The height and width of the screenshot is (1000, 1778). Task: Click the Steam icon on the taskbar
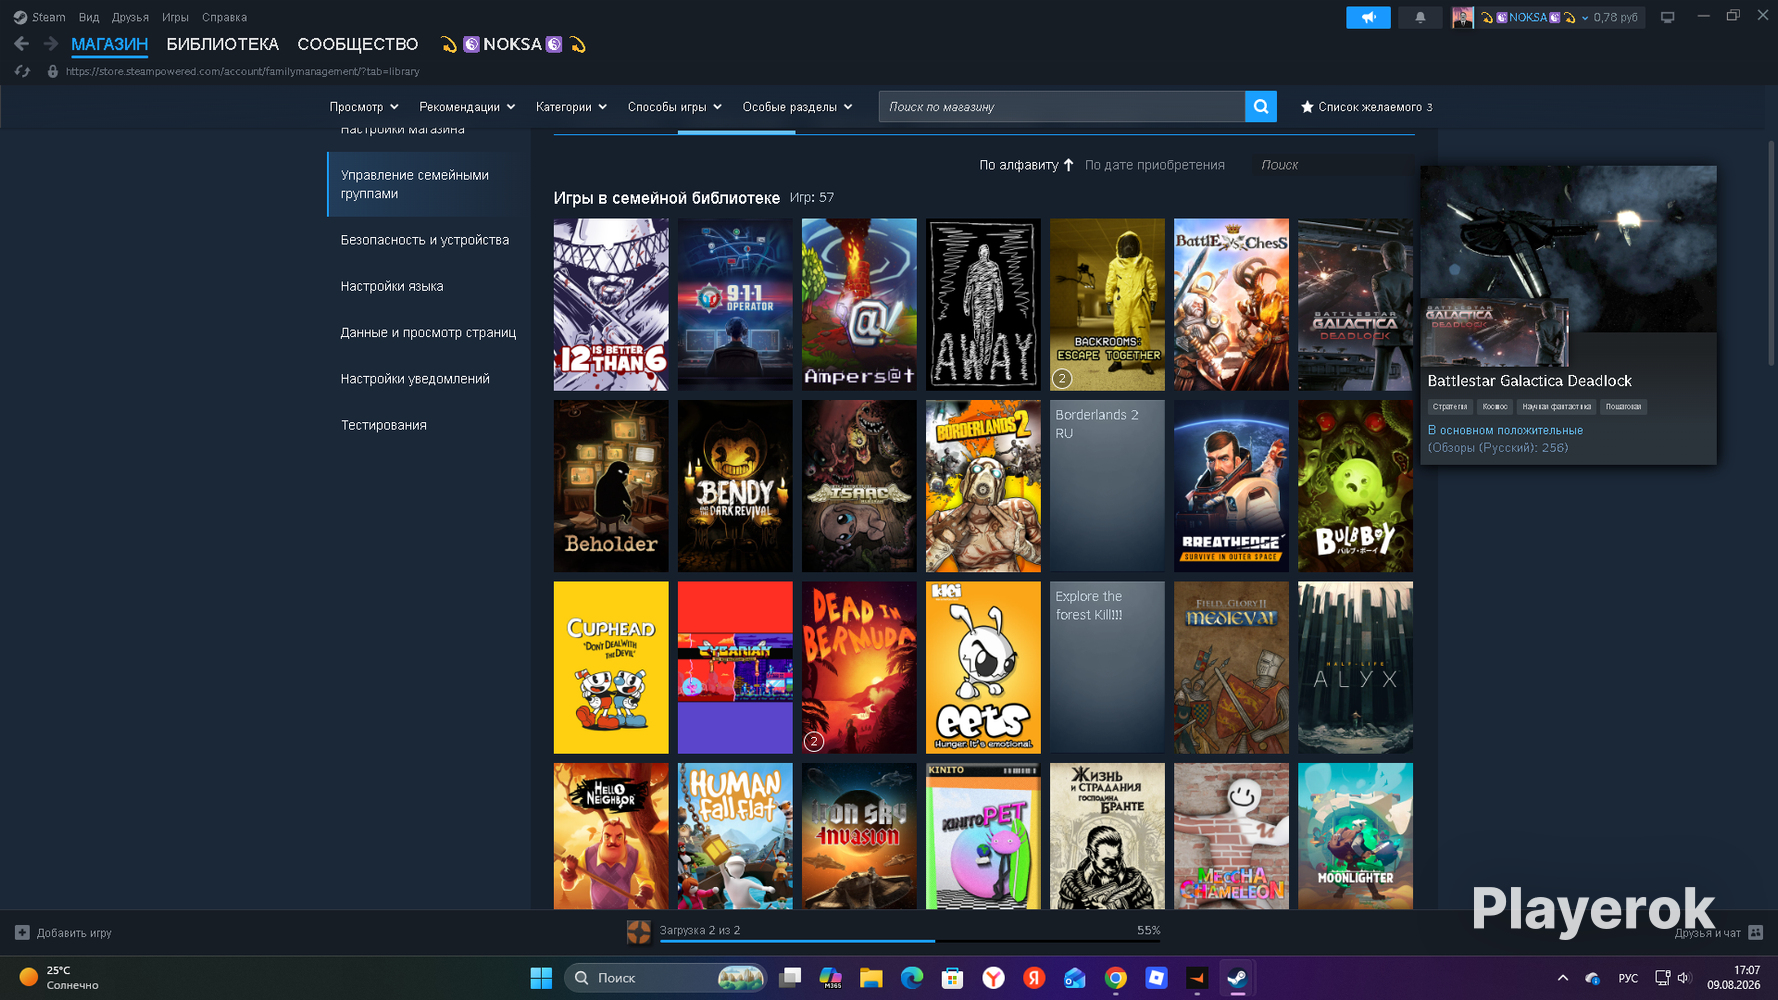point(1237,978)
